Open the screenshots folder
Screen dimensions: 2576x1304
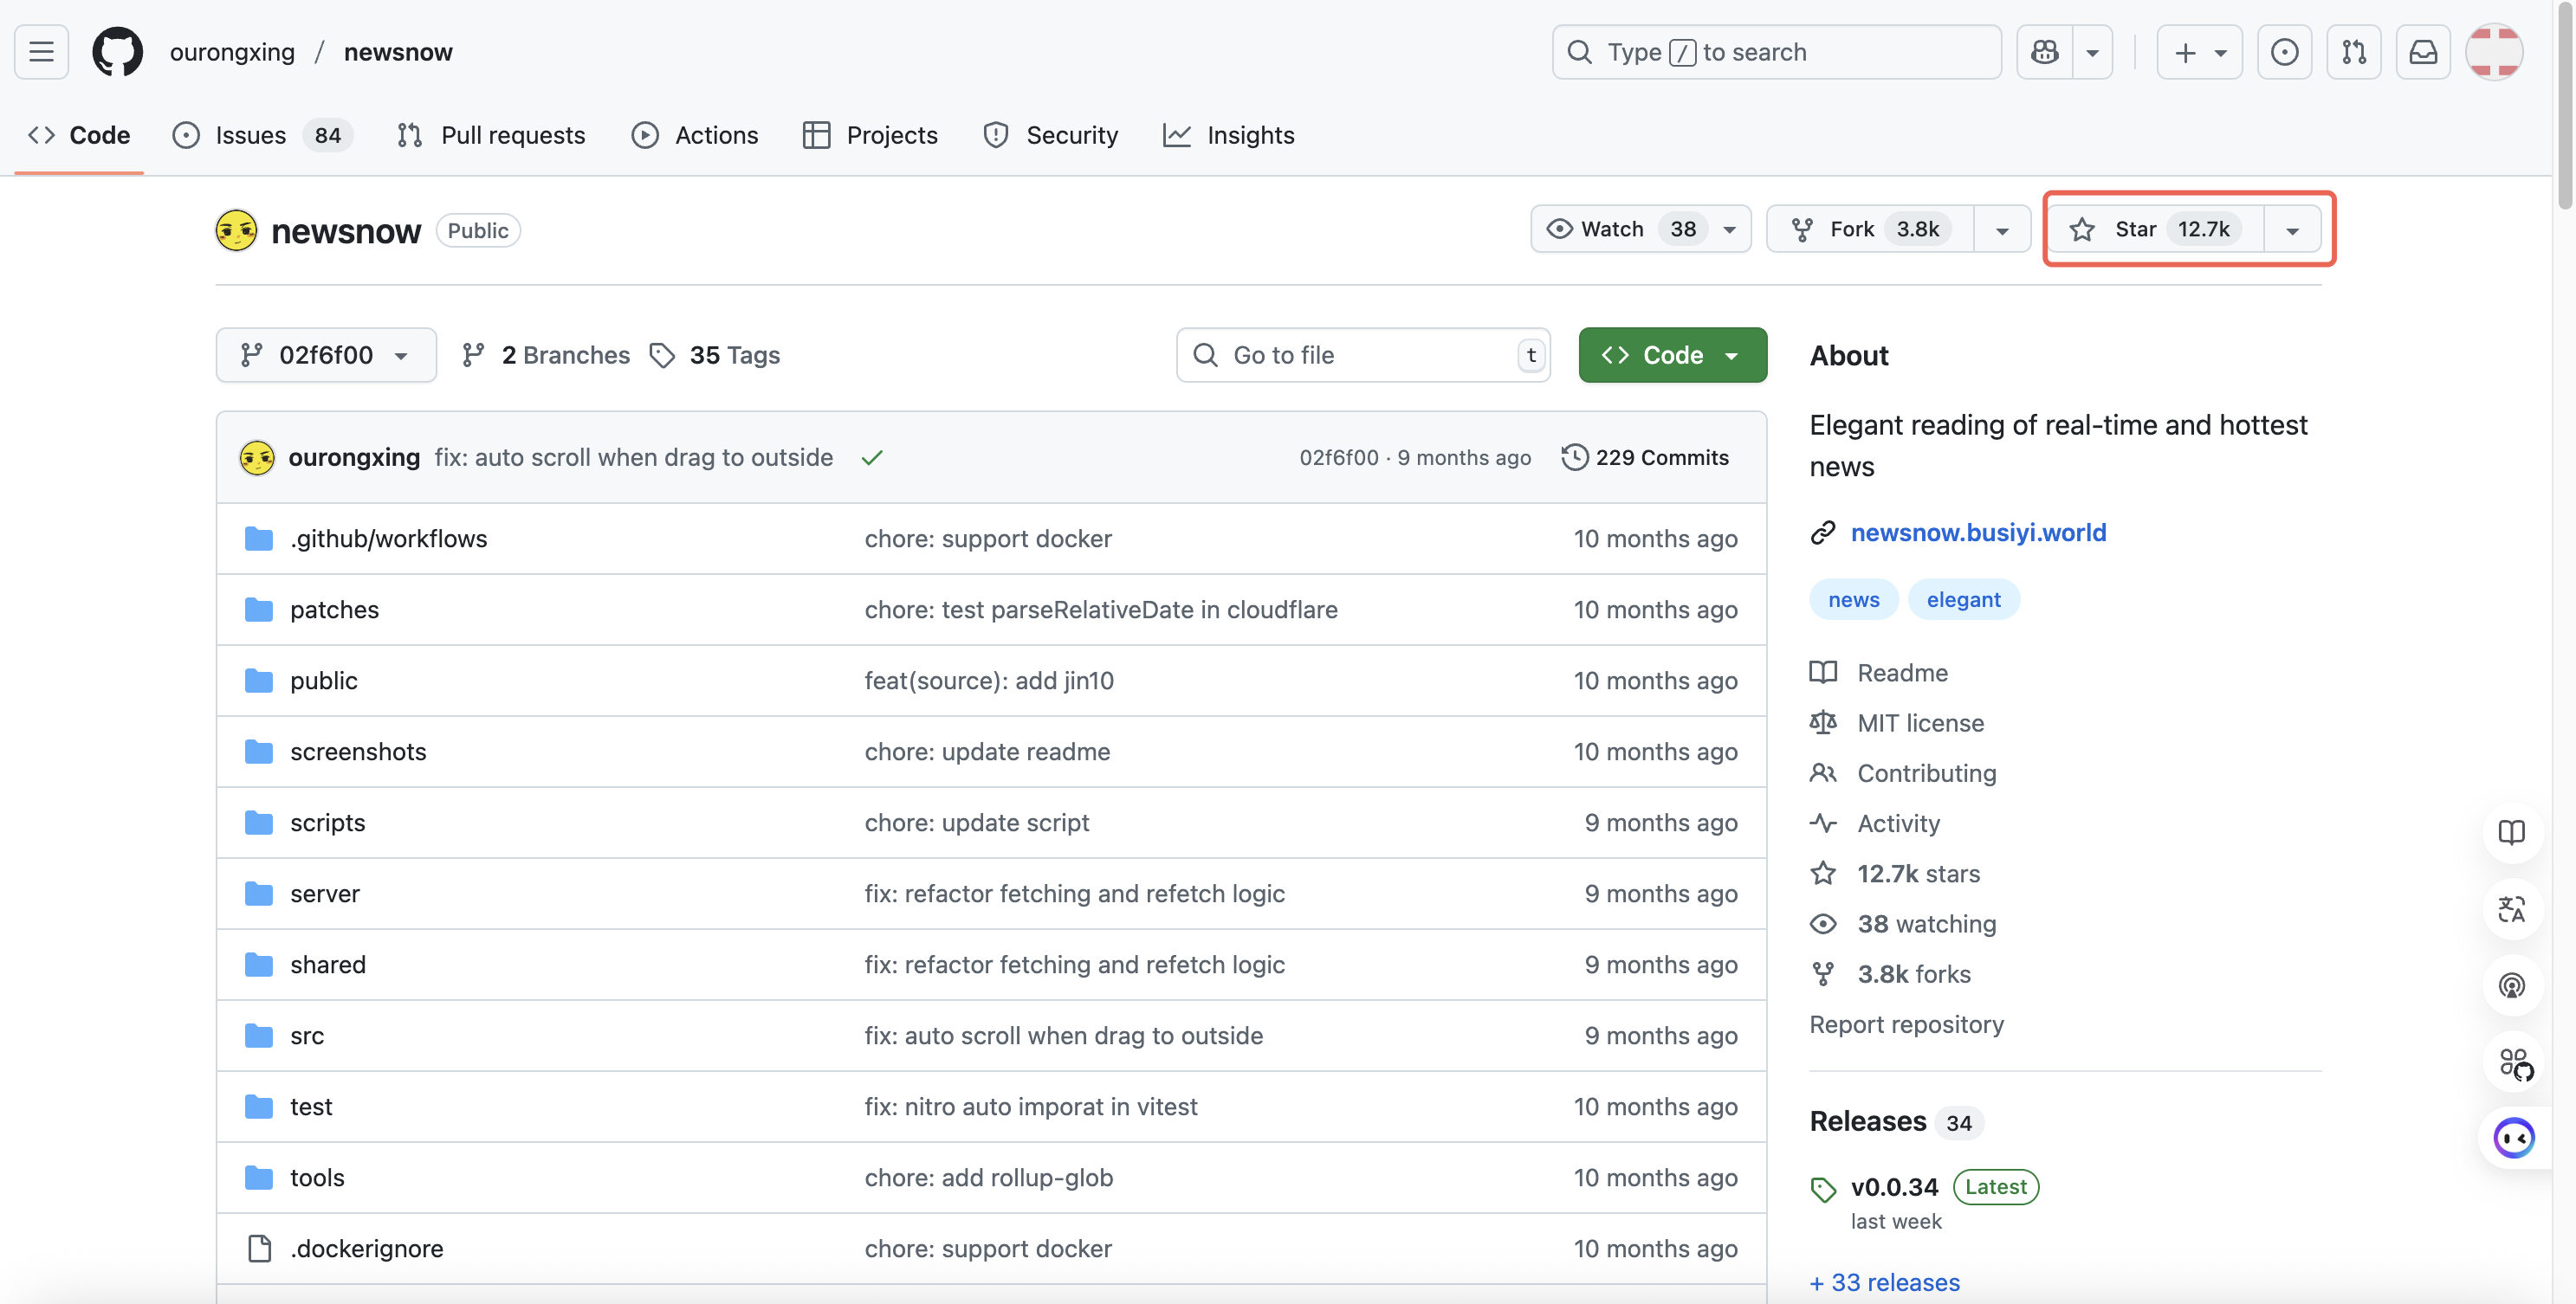point(358,752)
